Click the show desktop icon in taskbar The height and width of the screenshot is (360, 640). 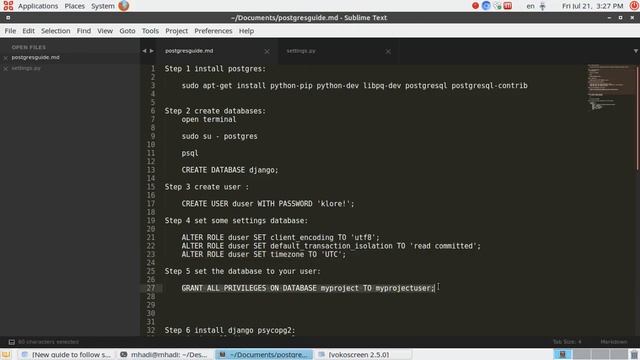point(6,355)
